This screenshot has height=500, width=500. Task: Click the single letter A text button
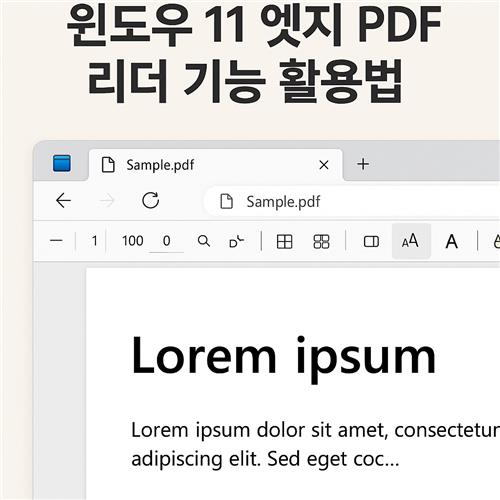[452, 241]
